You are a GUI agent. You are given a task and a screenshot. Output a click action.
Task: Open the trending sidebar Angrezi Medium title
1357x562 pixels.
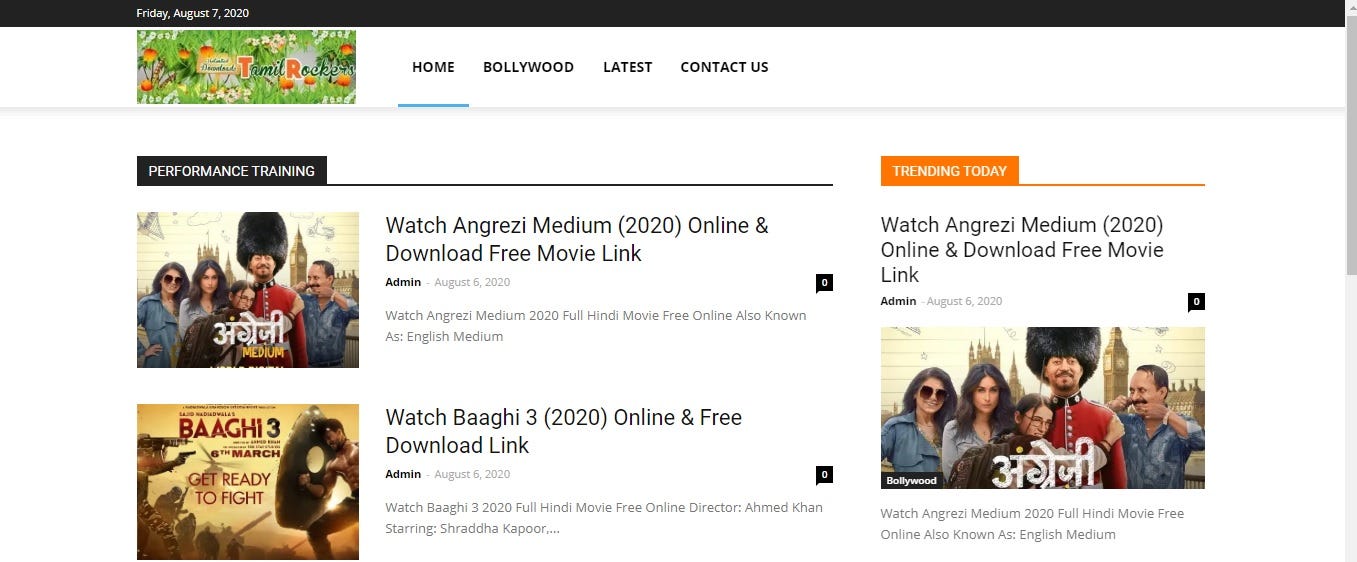point(1022,250)
